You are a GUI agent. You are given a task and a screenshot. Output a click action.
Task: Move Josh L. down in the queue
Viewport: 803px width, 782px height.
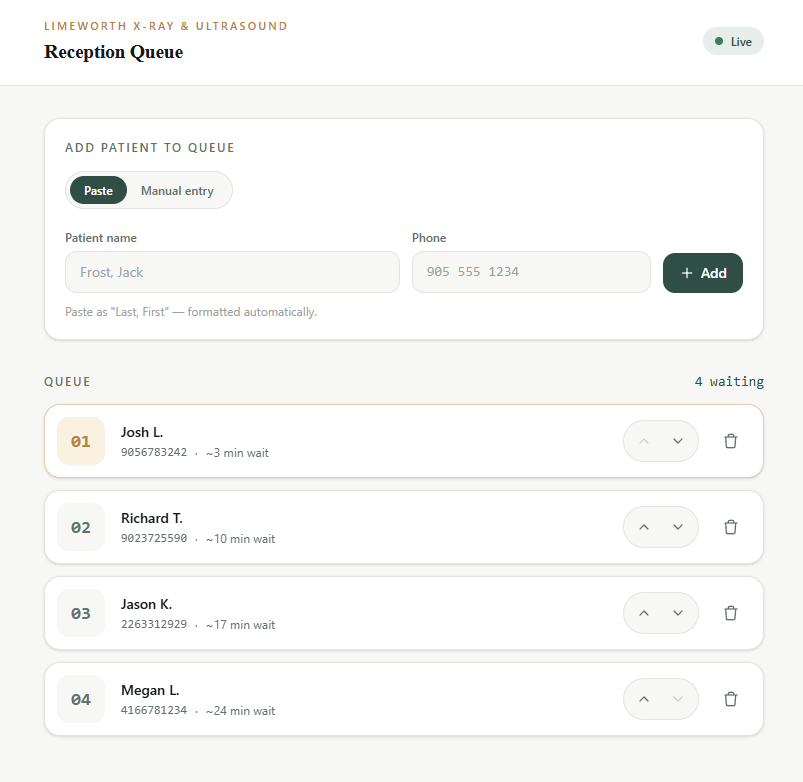point(678,441)
